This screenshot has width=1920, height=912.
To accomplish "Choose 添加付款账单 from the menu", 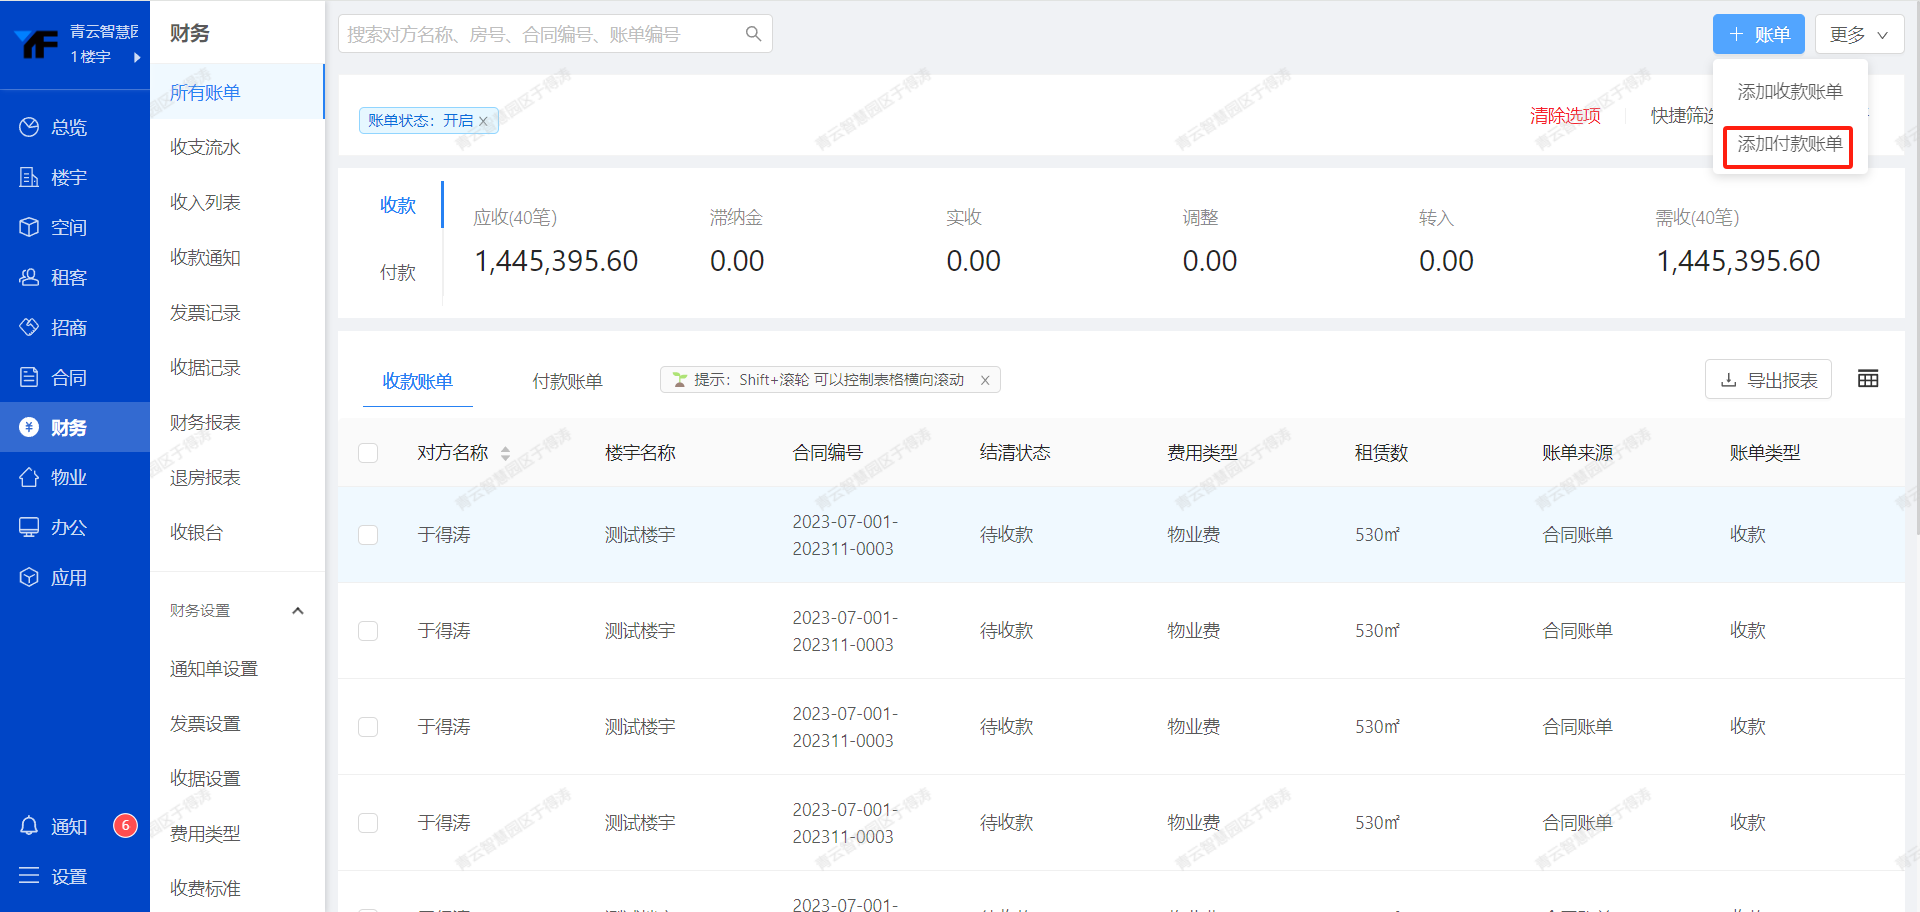I will (x=1788, y=145).
